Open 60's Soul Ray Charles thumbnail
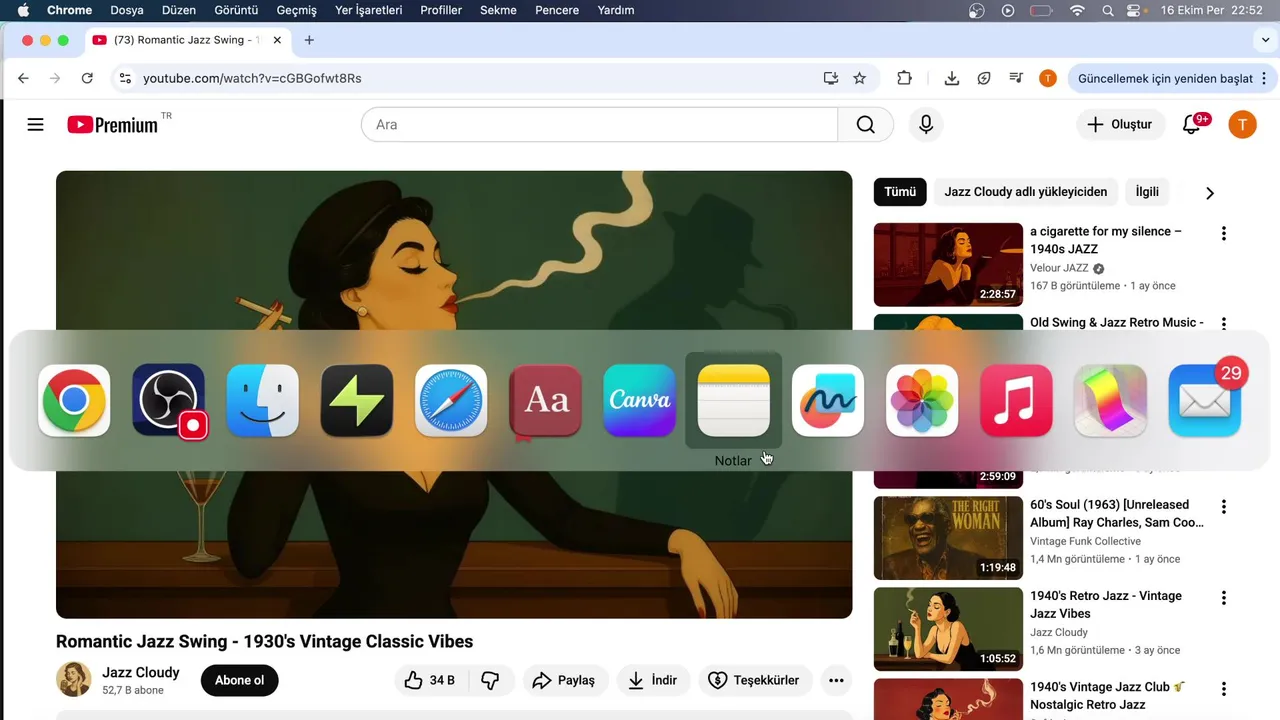 [948, 538]
